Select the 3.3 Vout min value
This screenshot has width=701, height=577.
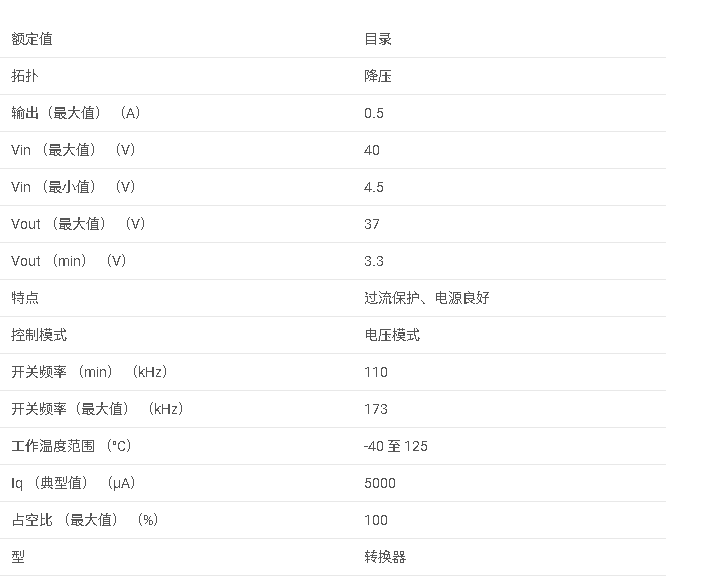(373, 261)
